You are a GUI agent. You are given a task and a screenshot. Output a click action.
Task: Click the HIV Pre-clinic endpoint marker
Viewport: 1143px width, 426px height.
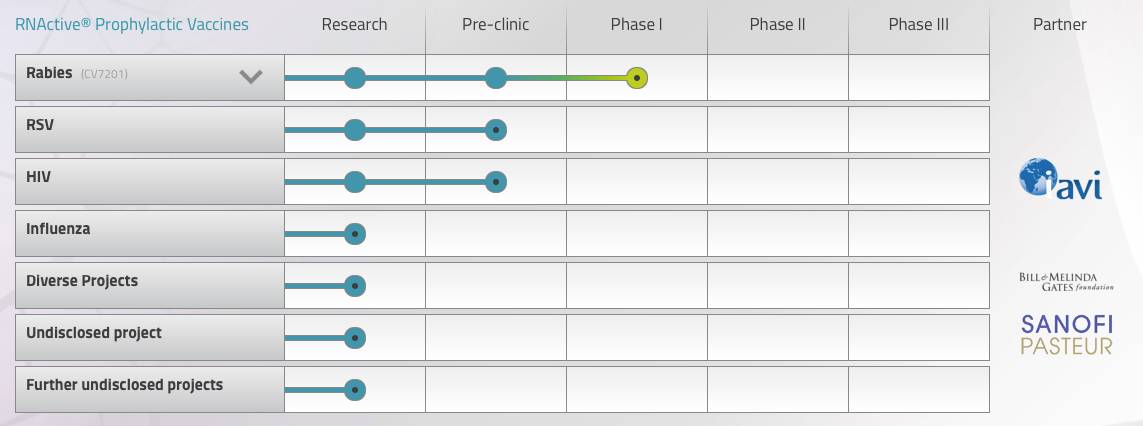[x=496, y=182]
